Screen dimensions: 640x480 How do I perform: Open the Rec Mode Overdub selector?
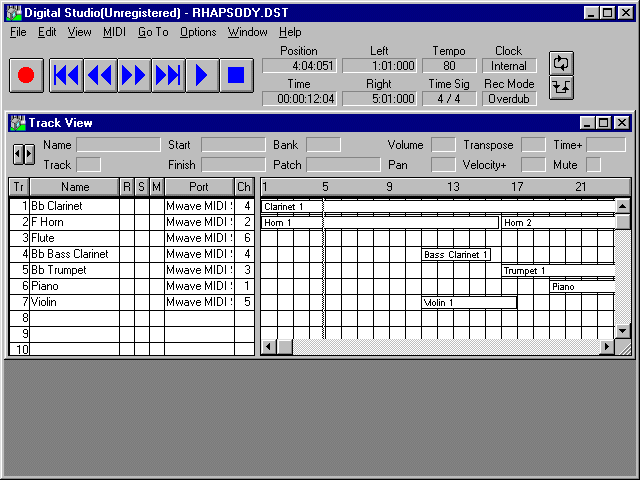pos(509,99)
